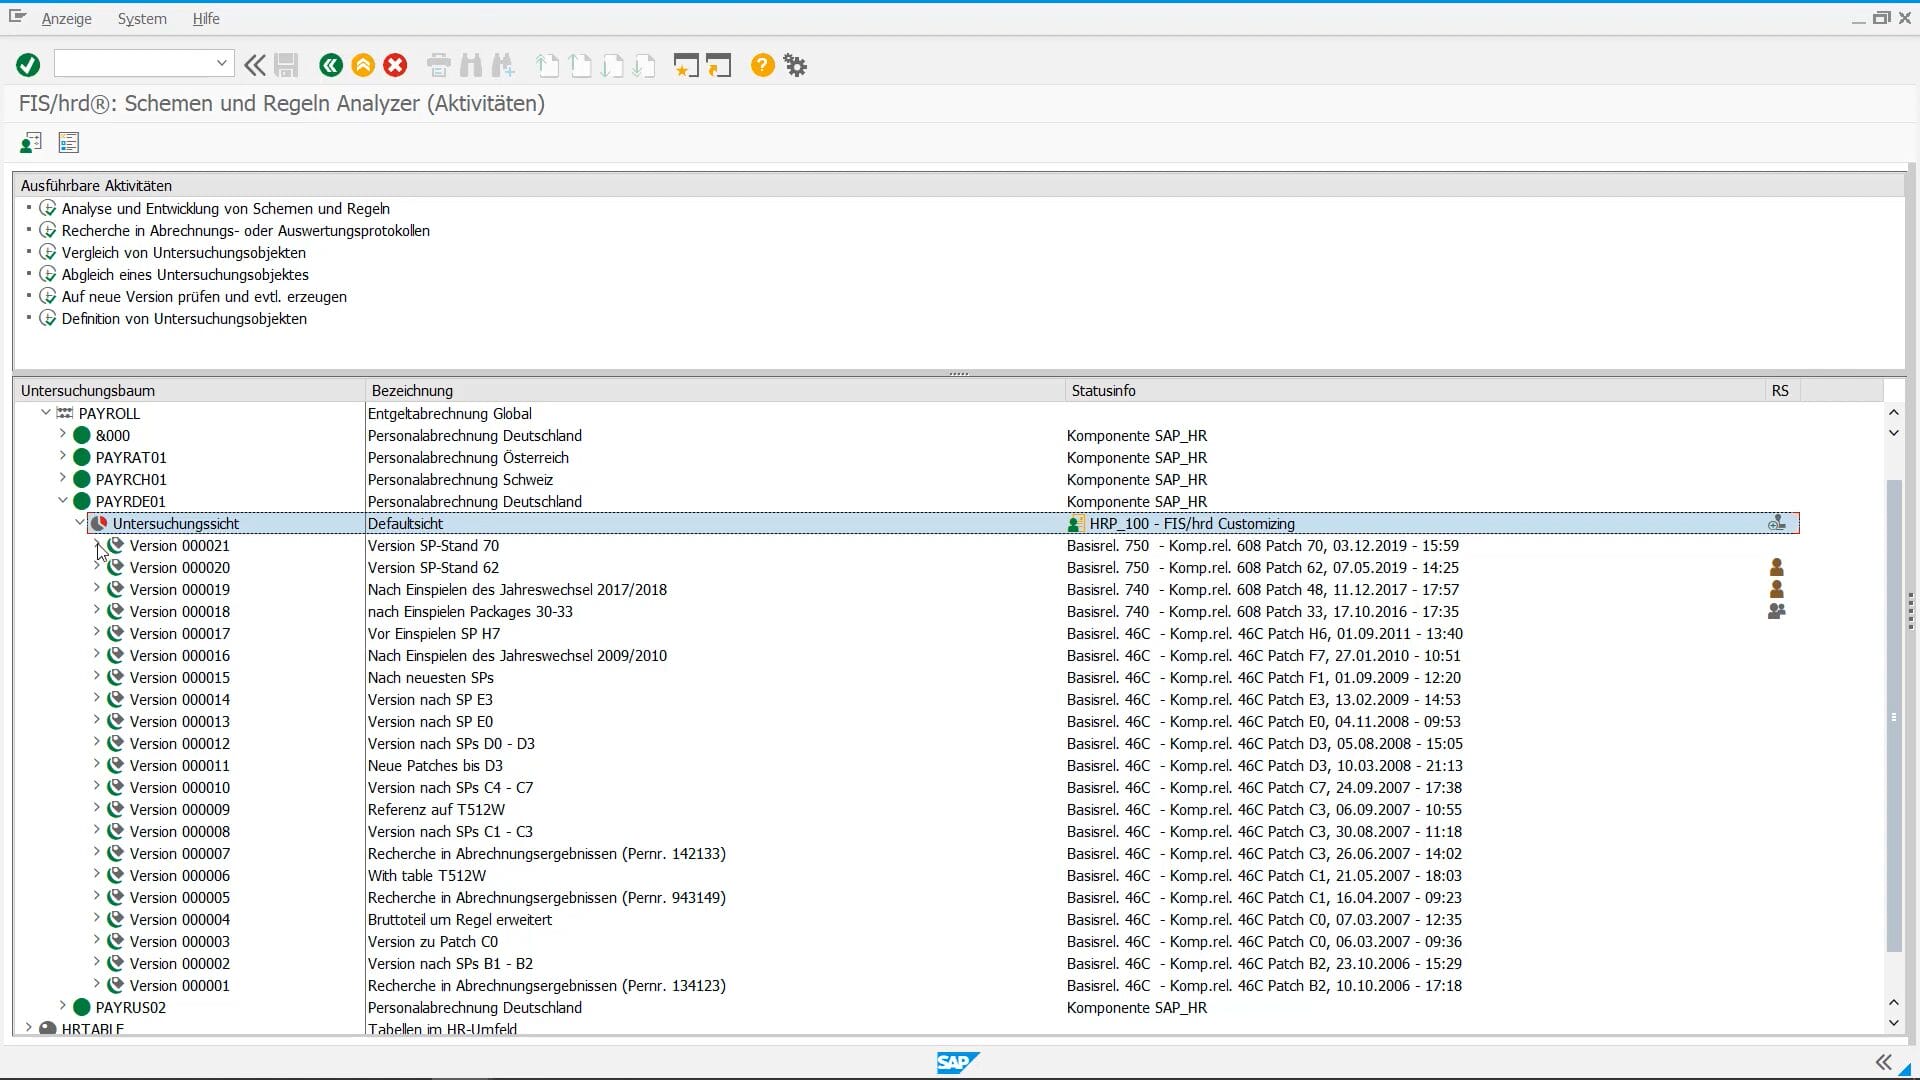The image size is (1920, 1080).
Task: Expand Version 000017 node
Action: pyautogui.click(x=97, y=632)
